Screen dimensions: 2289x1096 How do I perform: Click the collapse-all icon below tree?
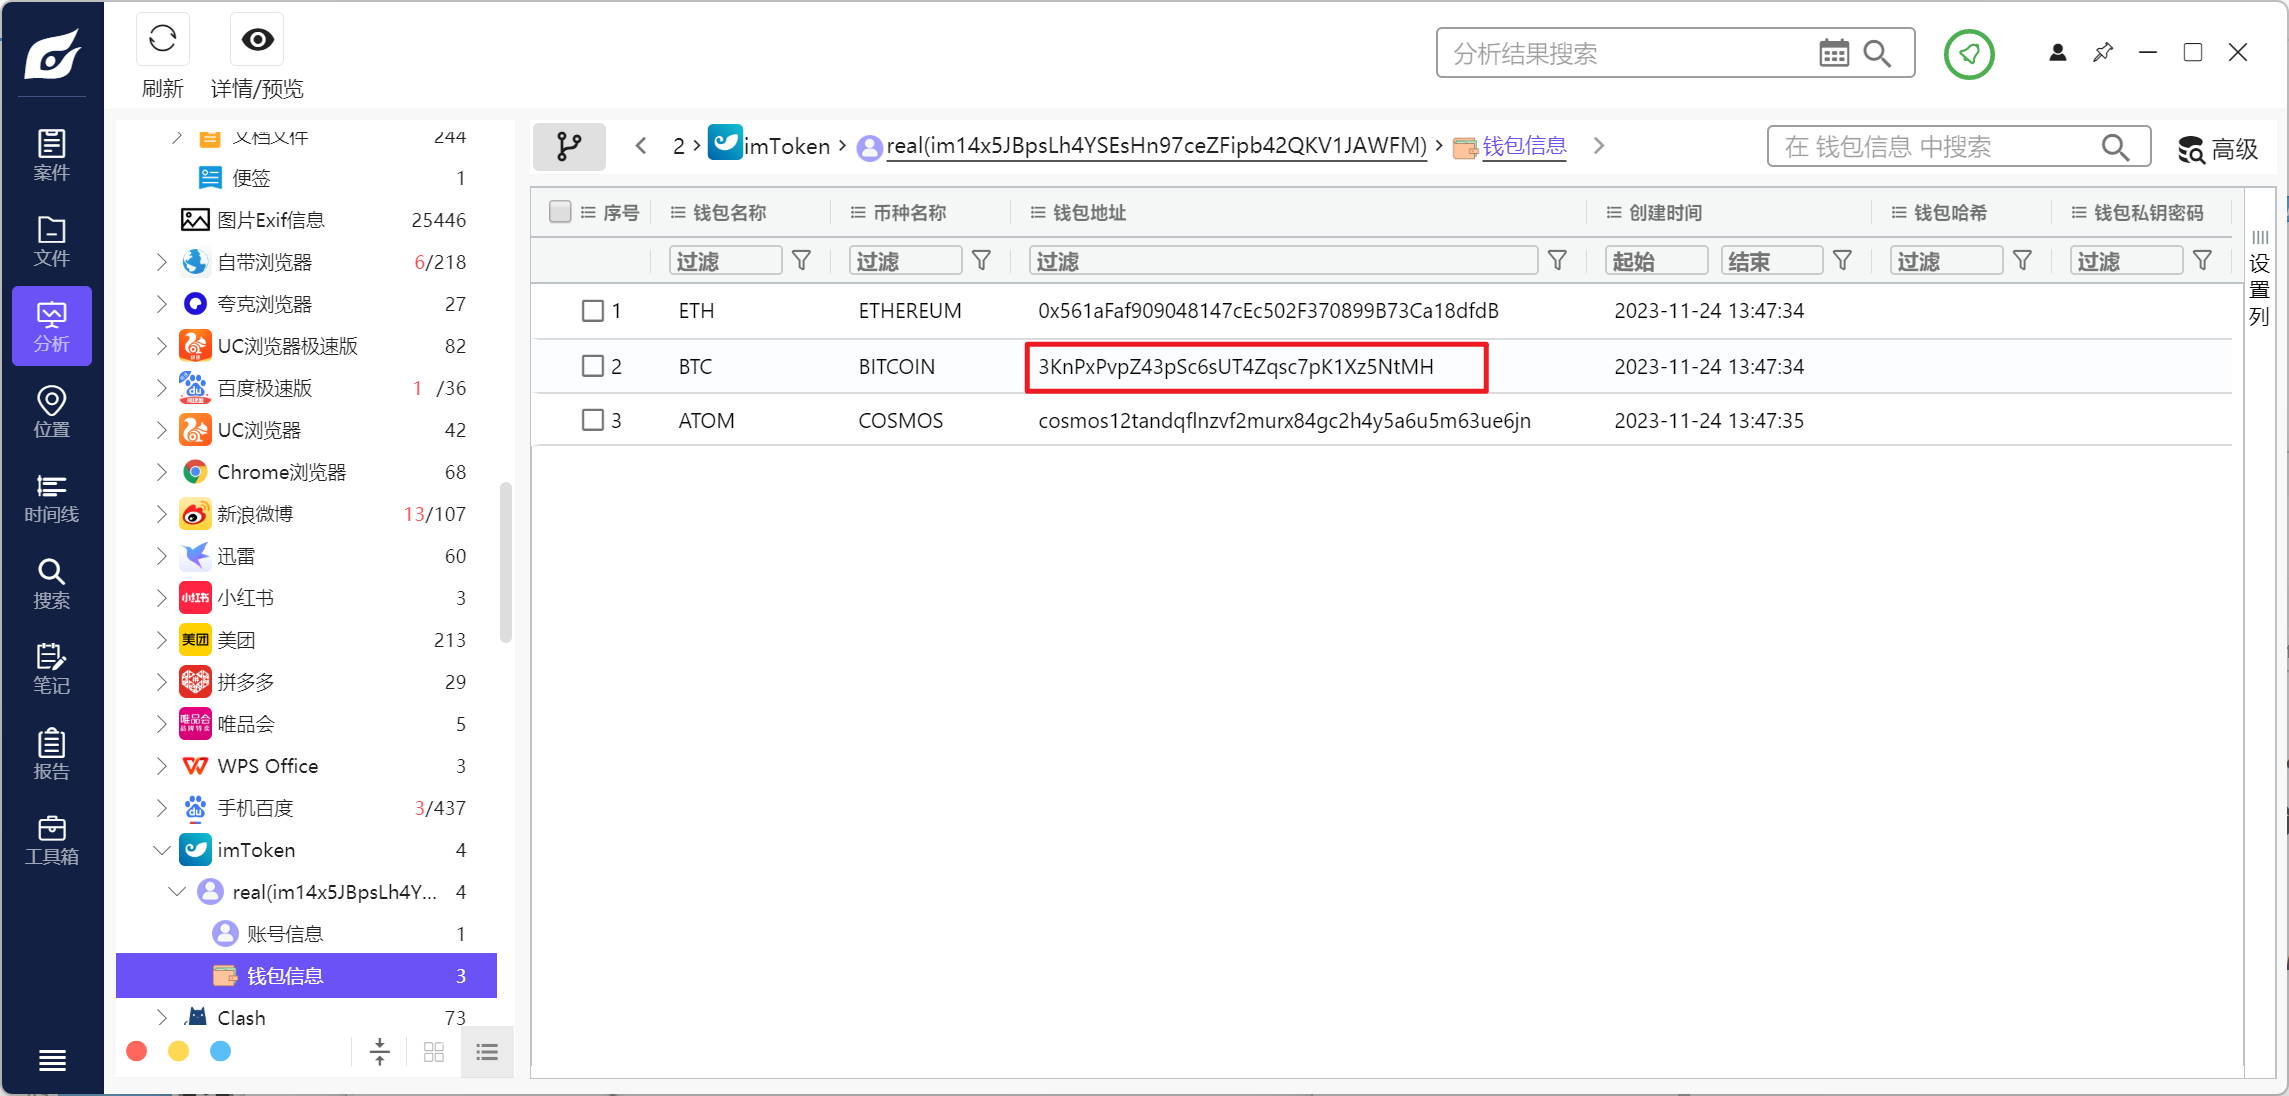coord(380,1052)
